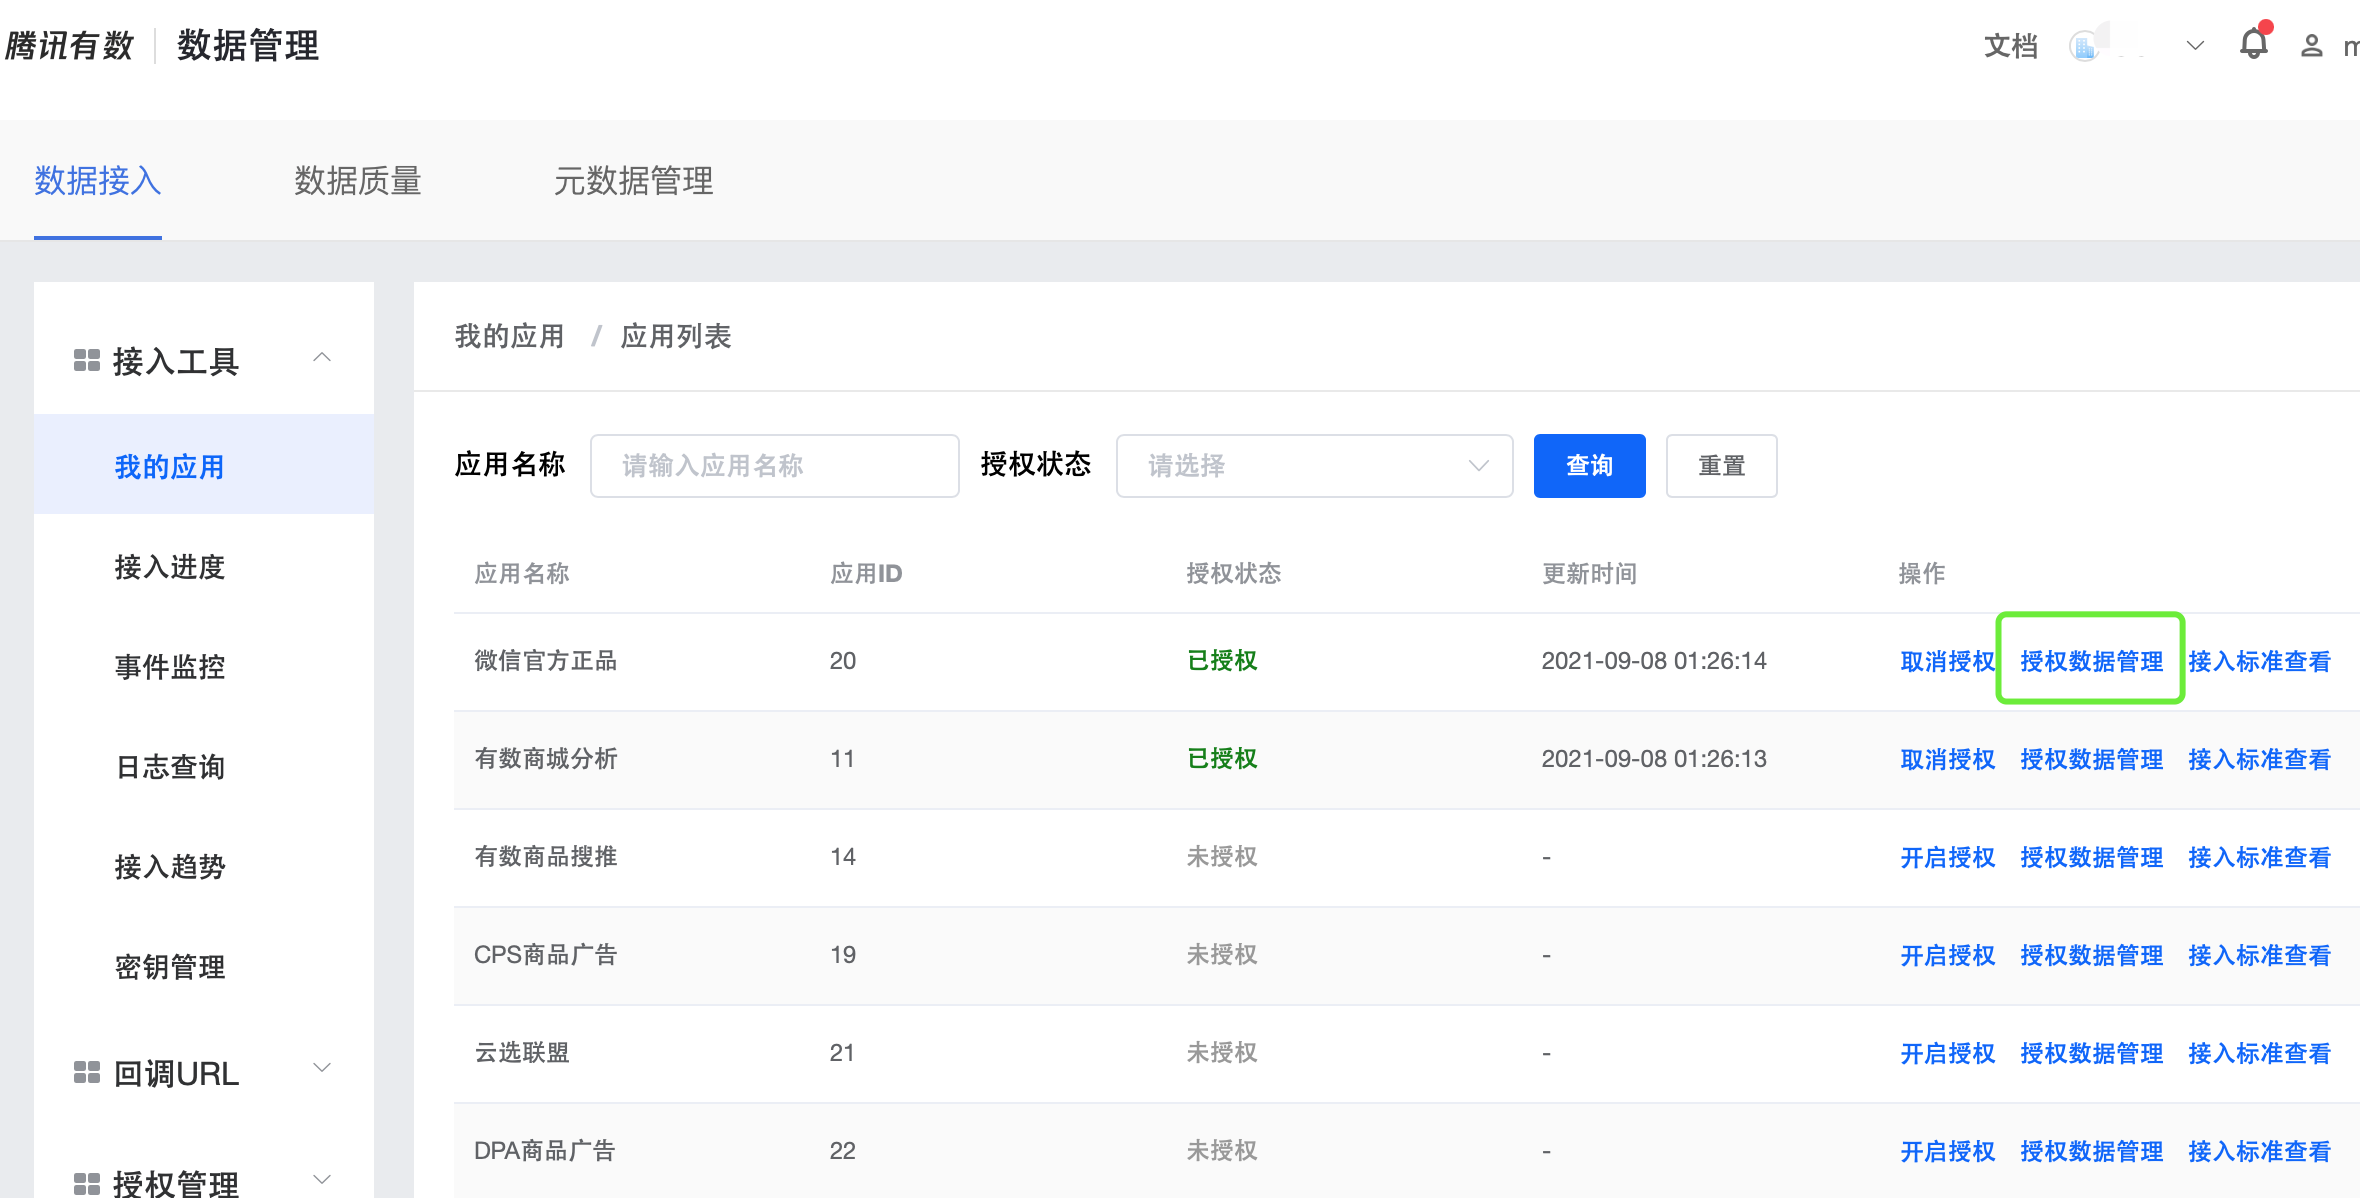This screenshot has width=2360, height=1198.
Task: Click the 更新时间 column header
Action: click(x=1589, y=573)
